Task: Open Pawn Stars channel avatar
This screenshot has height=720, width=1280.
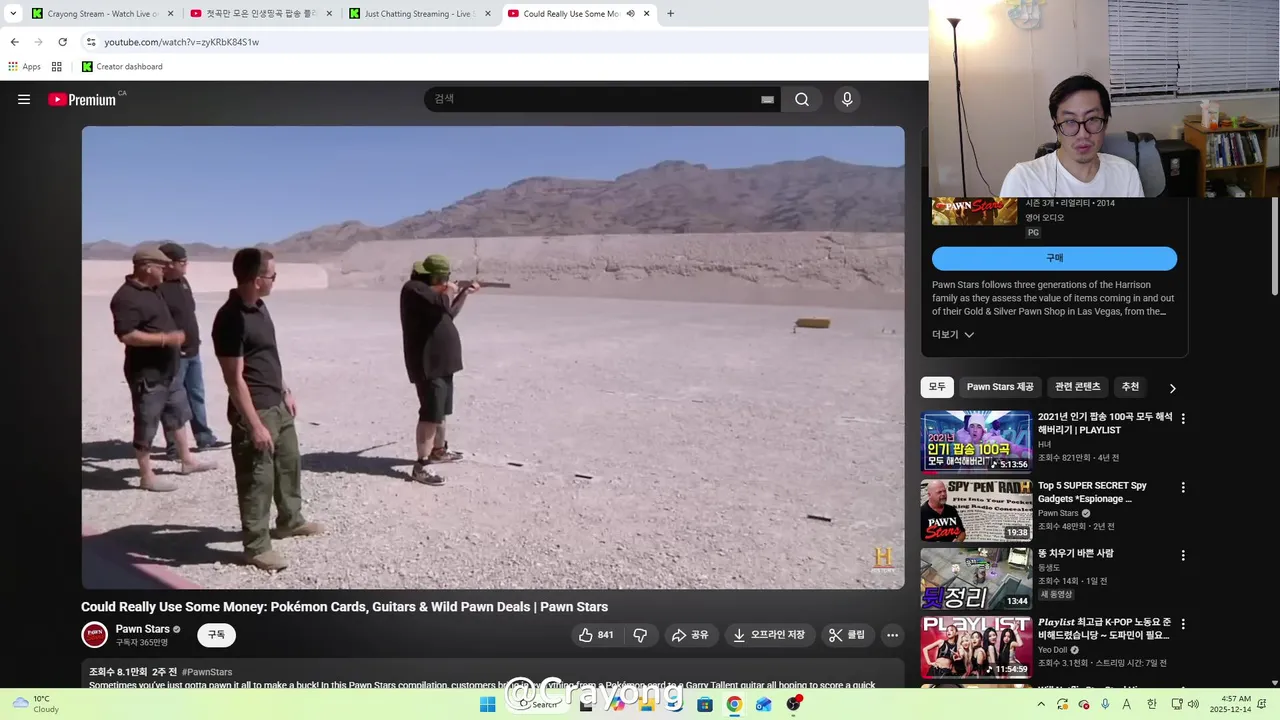Action: (94, 635)
